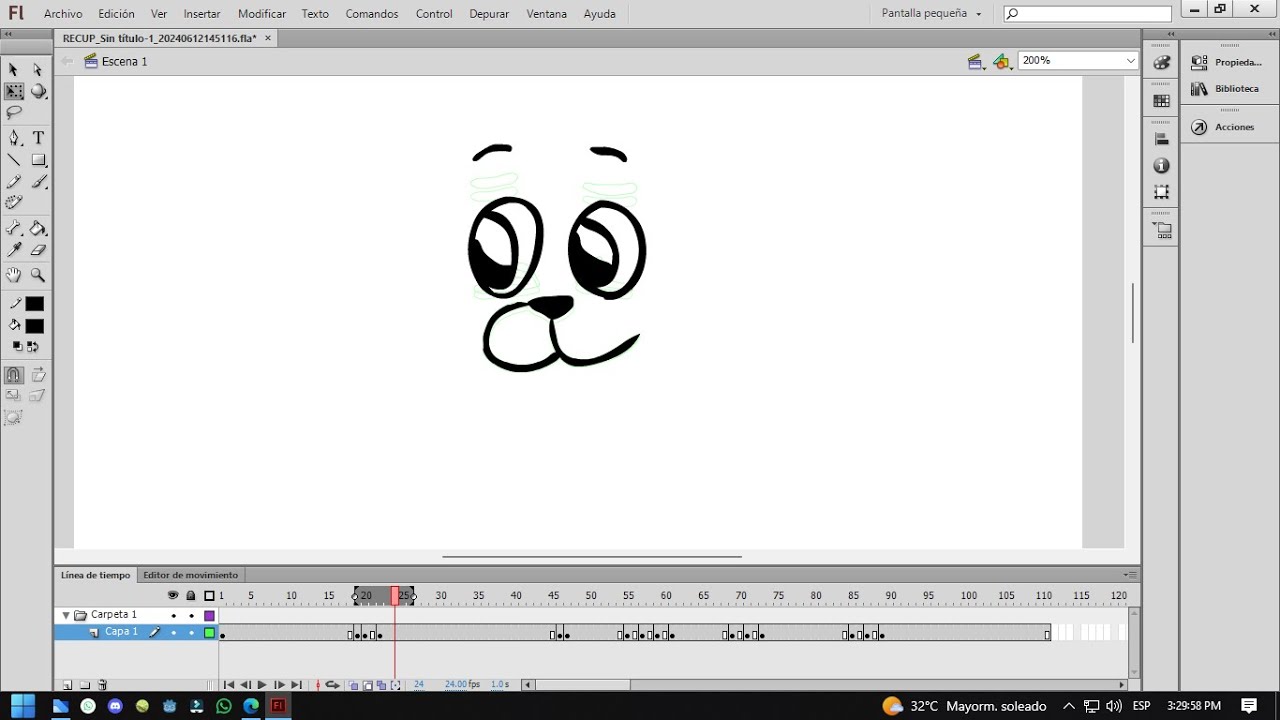Open the Transform panel icon
This screenshot has width=1280, height=720.
pos(1161,192)
